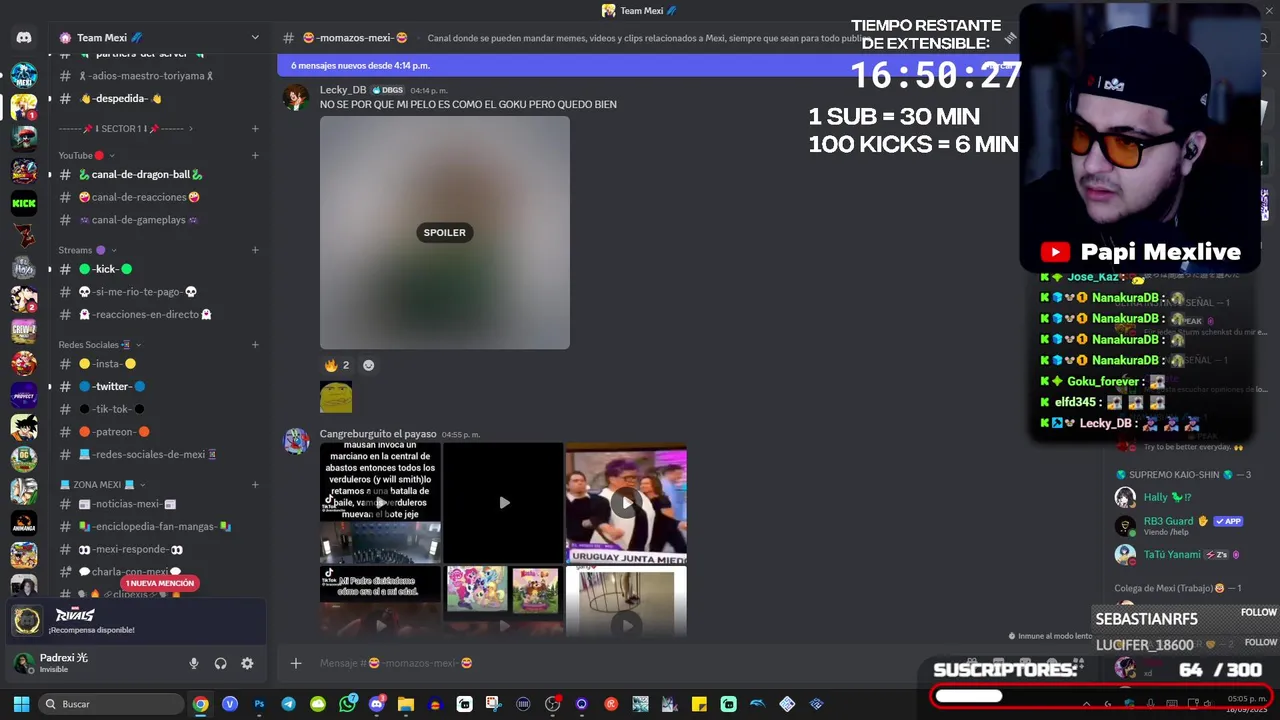Image resolution: width=1280 pixels, height=720 pixels.
Task: Click Cangreburguito el payaso username
Action: pyautogui.click(x=378, y=434)
